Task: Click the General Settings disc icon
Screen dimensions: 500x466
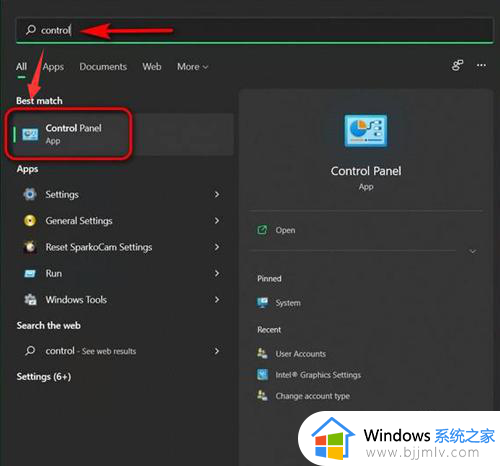Action: [x=30, y=221]
